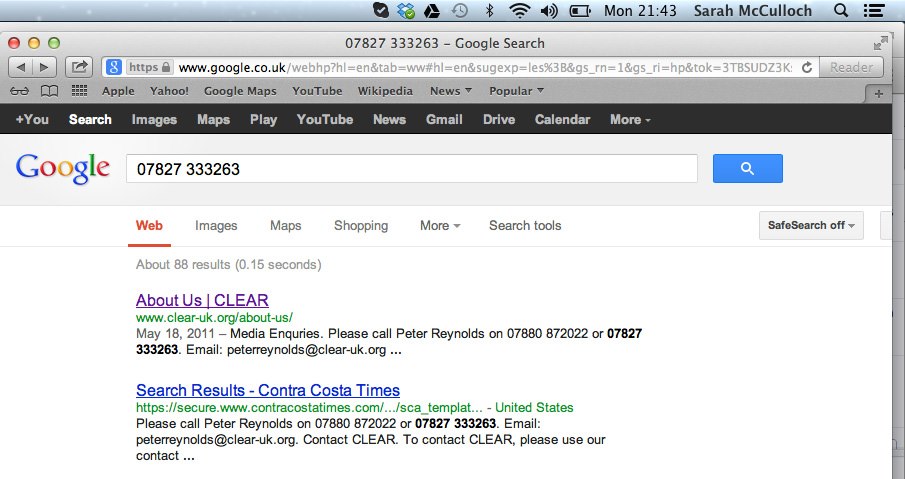Image resolution: width=905 pixels, height=479 pixels.
Task: Click the Google logo
Action: tap(63, 169)
